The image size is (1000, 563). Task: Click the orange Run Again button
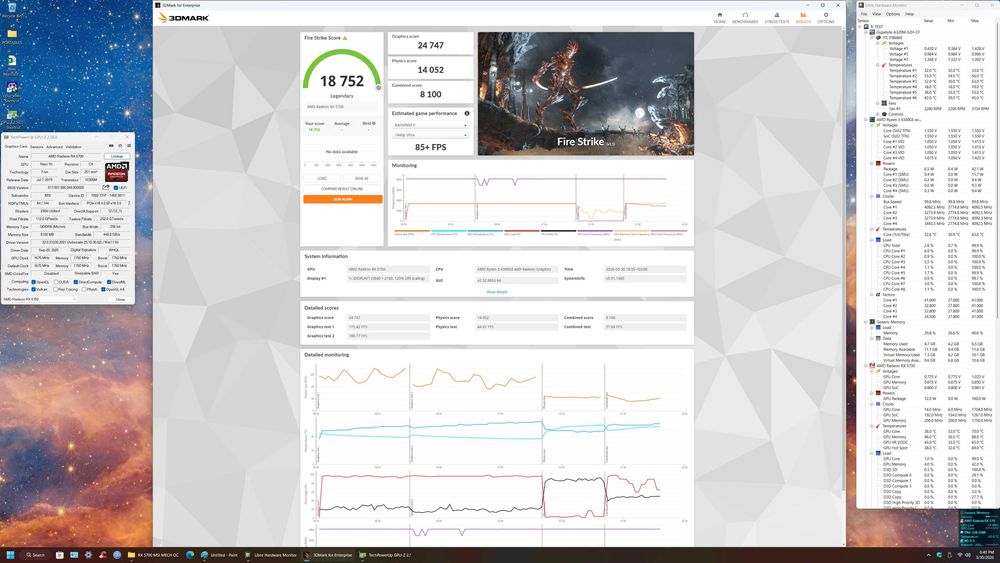tap(342, 199)
